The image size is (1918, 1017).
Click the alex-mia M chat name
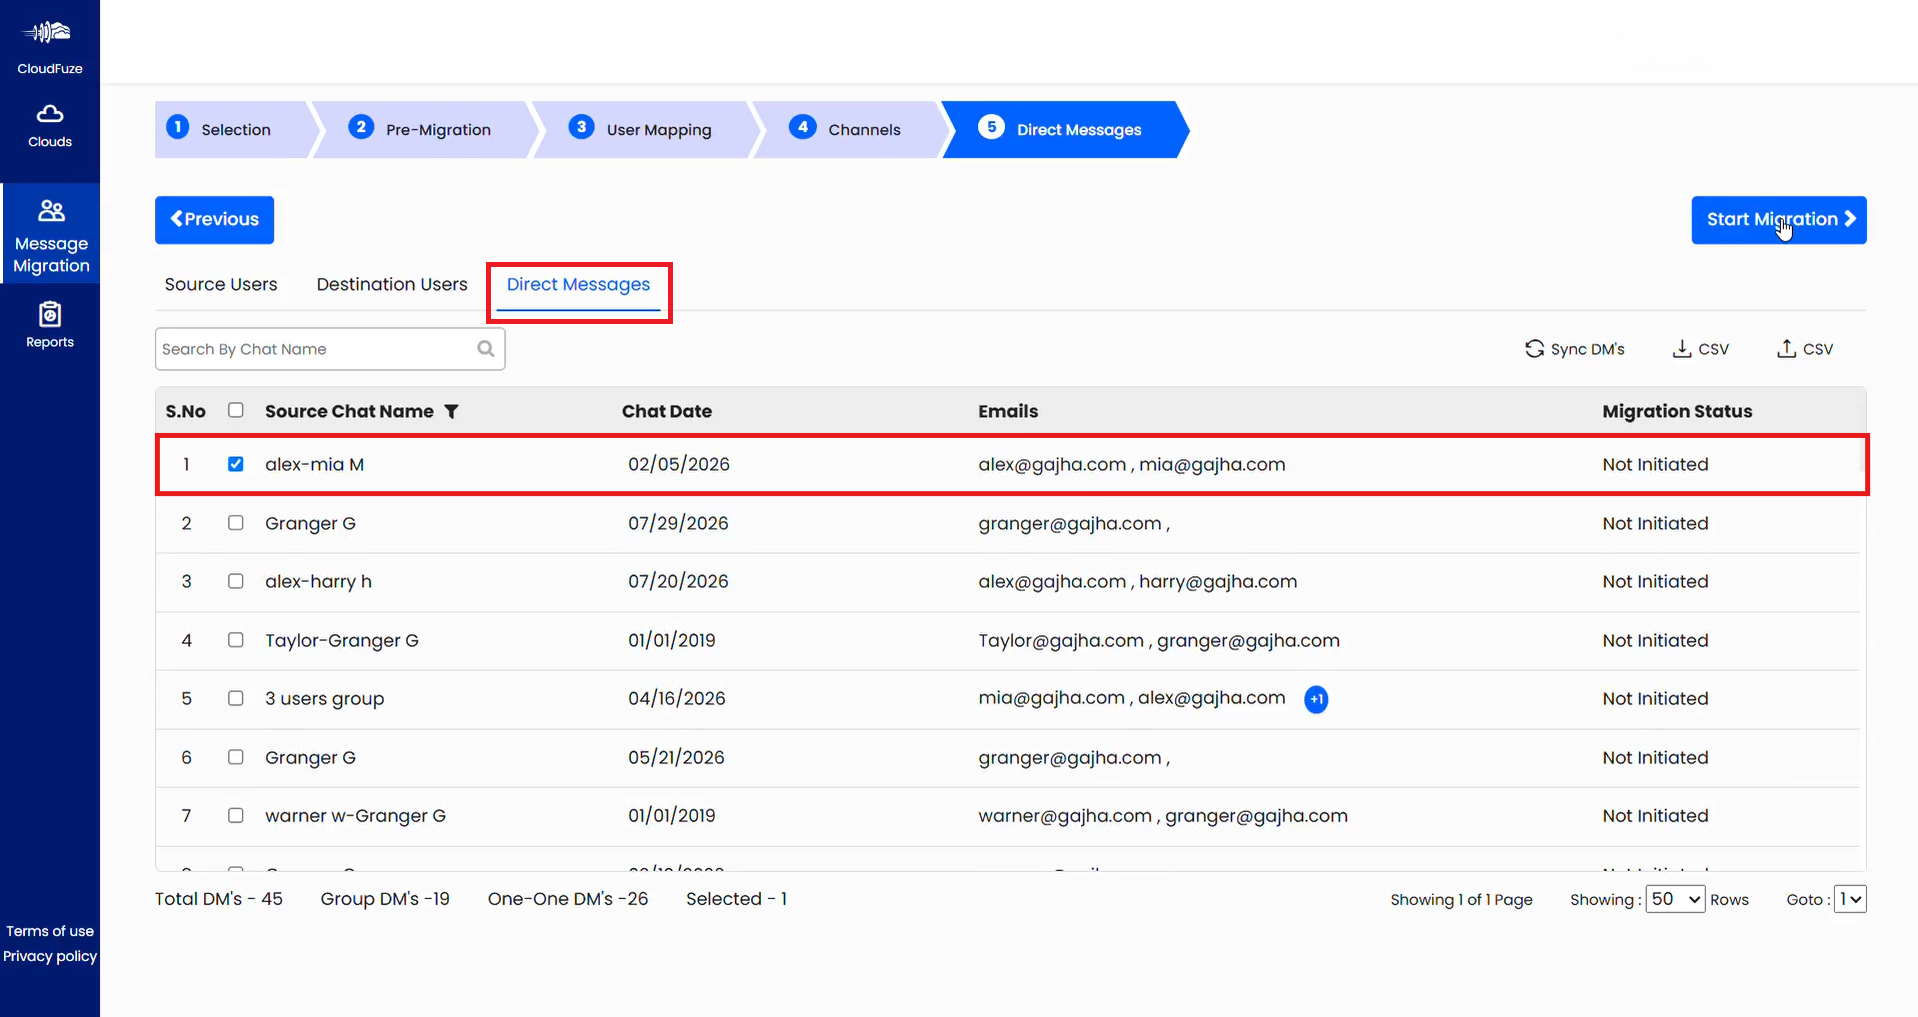(x=314, y=464)
